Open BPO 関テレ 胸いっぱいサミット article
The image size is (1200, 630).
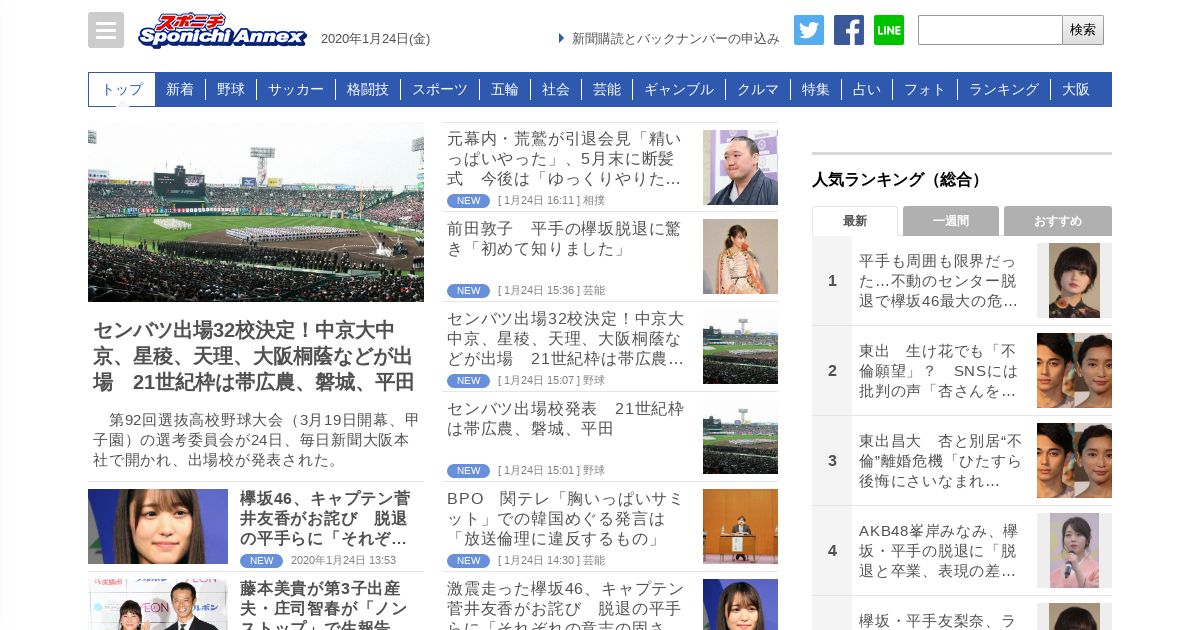coord(566,518)
